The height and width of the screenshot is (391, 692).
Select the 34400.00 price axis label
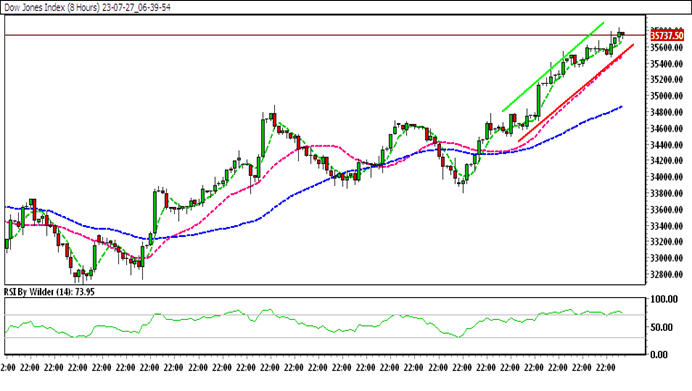tap(666, 145)
